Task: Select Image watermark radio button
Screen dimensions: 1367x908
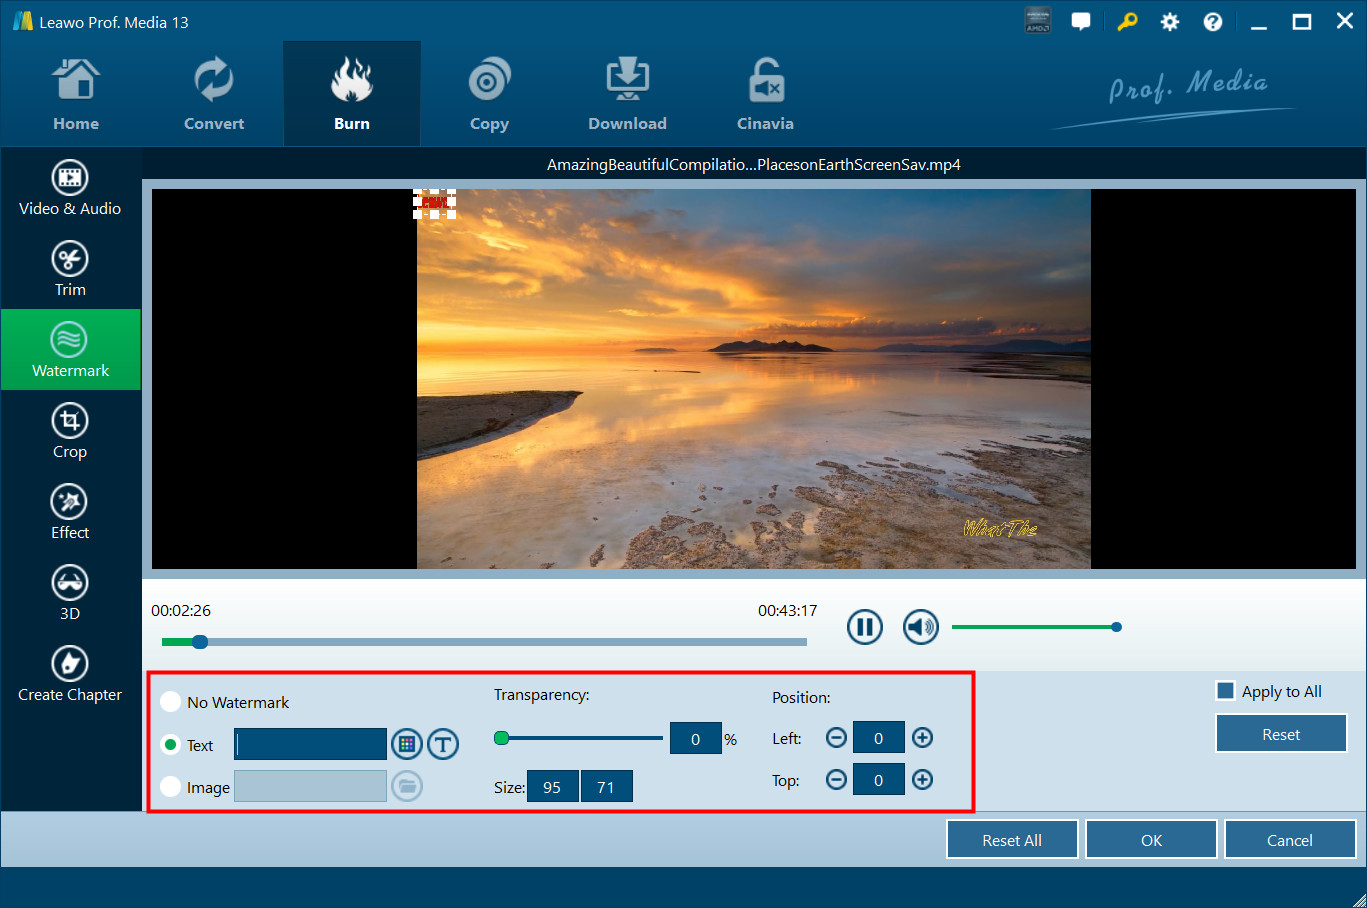Action: coord(171,787)
